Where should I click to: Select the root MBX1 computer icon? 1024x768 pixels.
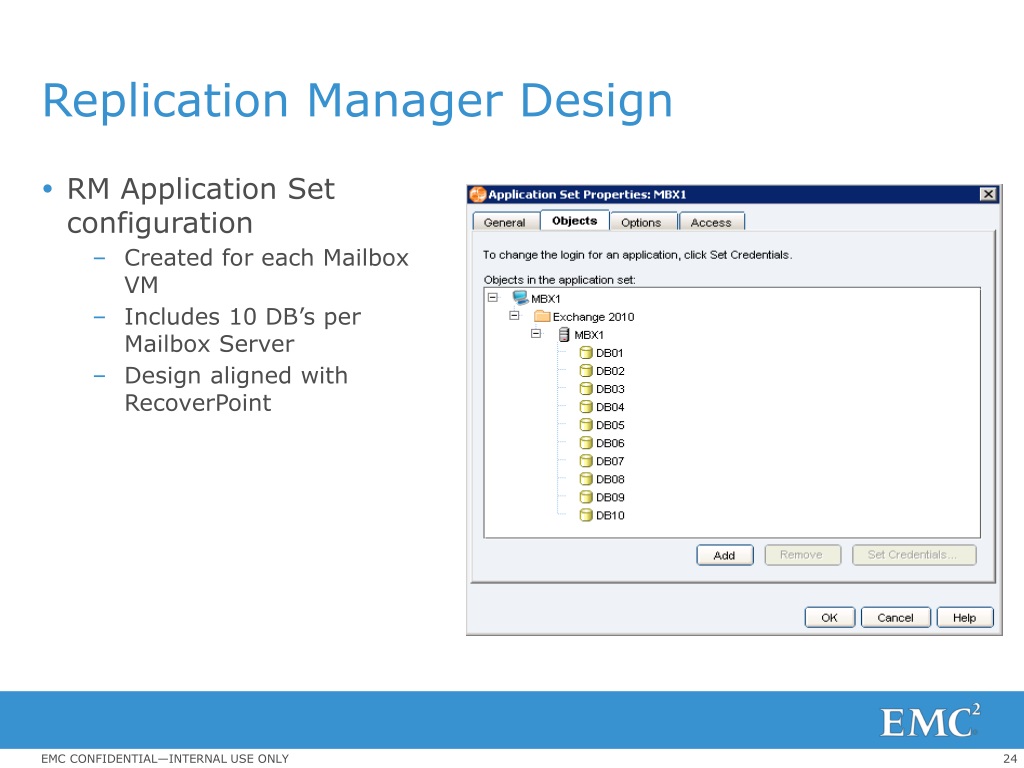tap(520, 298)
